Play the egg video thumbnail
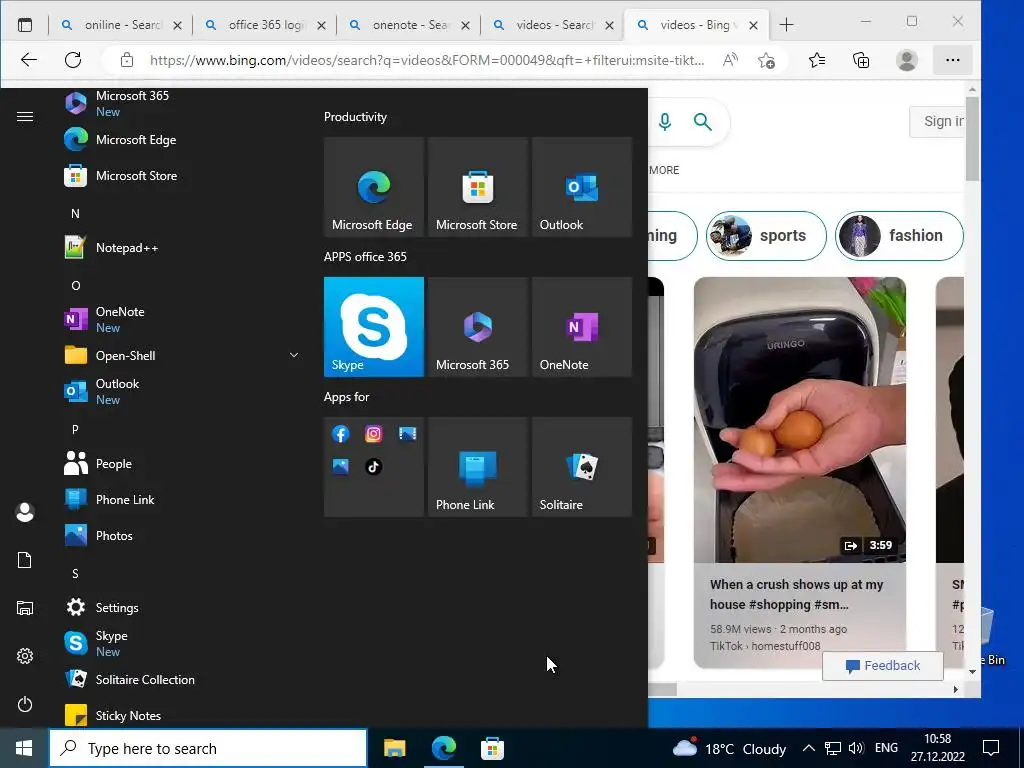This screenshot has width=1024, height=768. click(x=799, y=419)
